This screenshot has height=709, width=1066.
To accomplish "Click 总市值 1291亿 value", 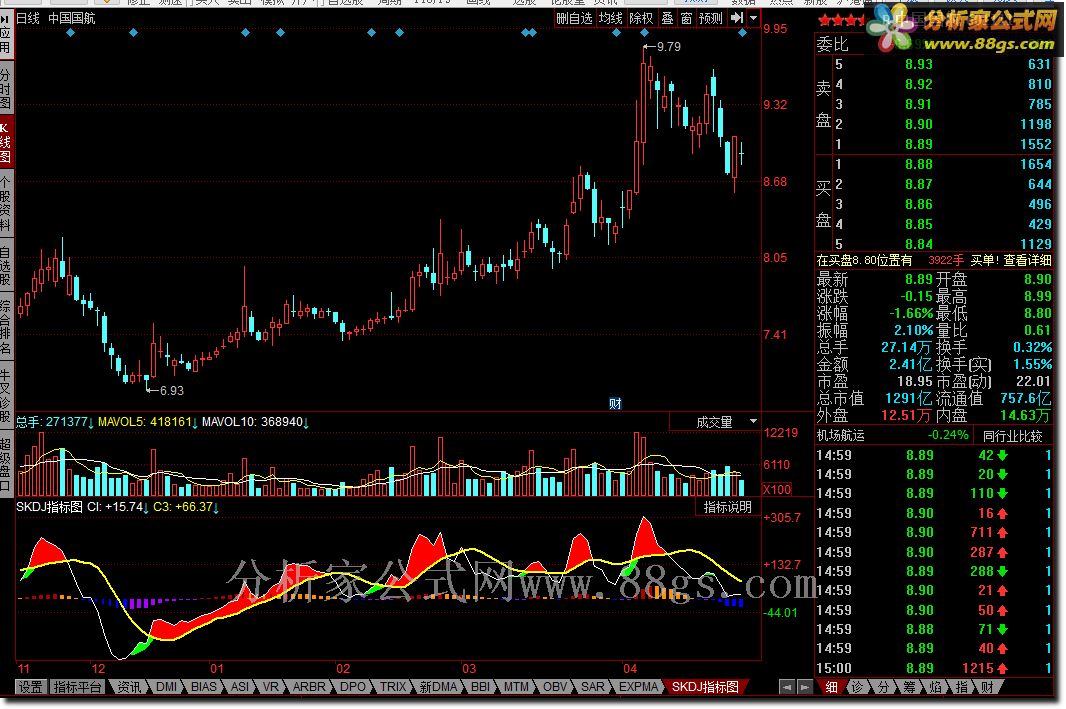I will (908, 398).
